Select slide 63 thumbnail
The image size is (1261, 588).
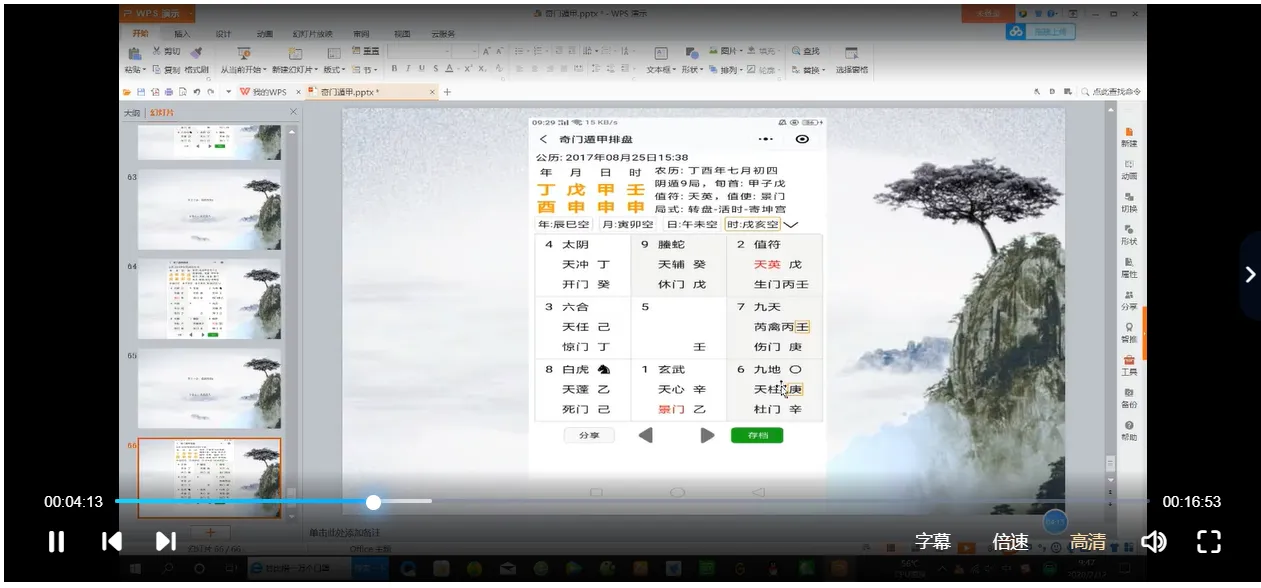pyautogui.click(x=209, y=211)
